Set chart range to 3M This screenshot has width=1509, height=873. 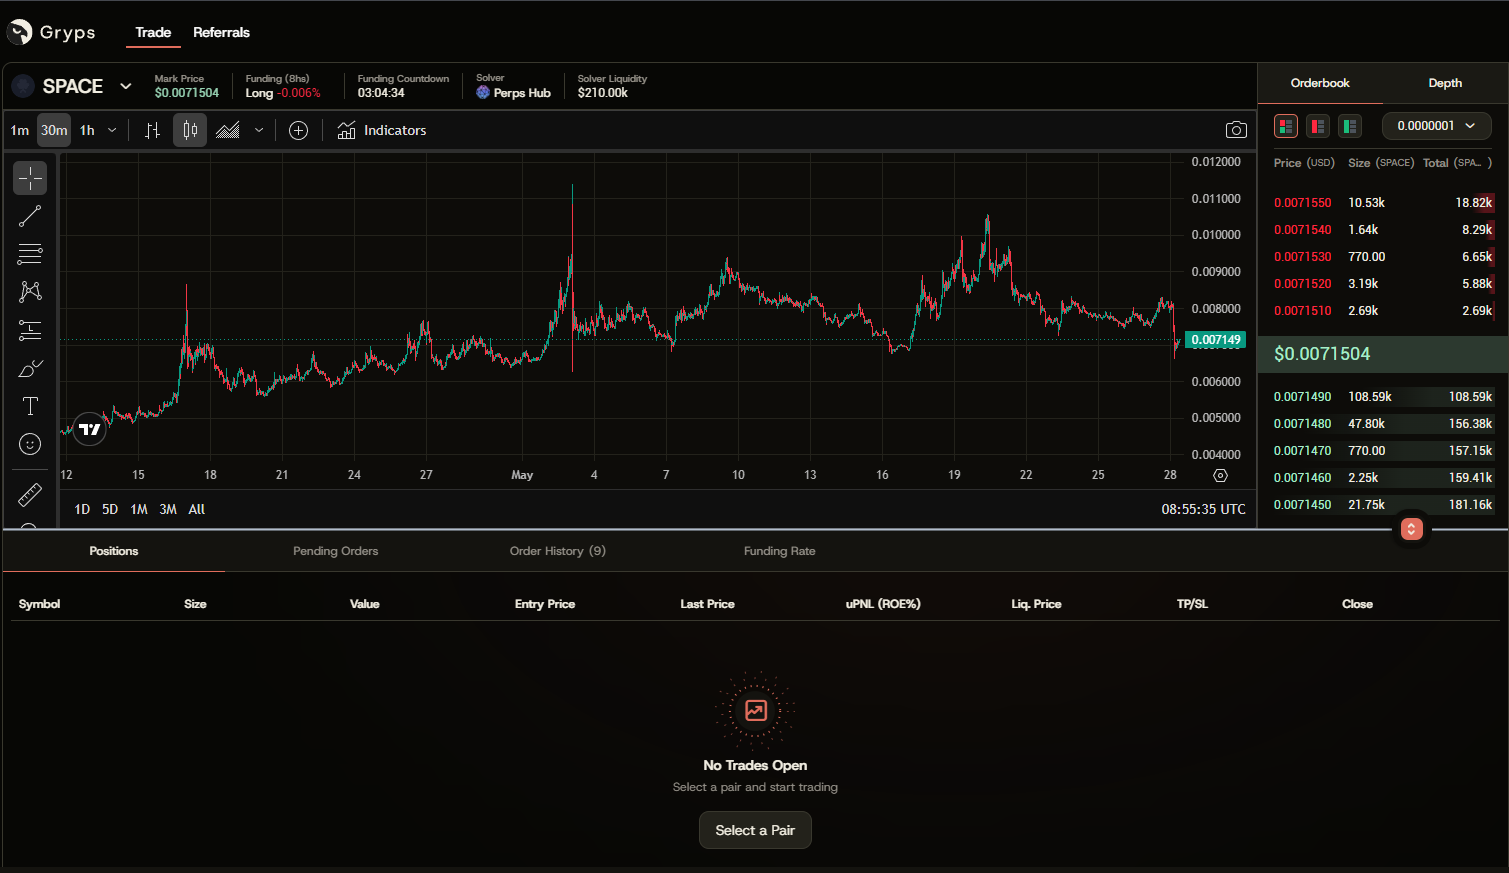click(x=168, y=509)
